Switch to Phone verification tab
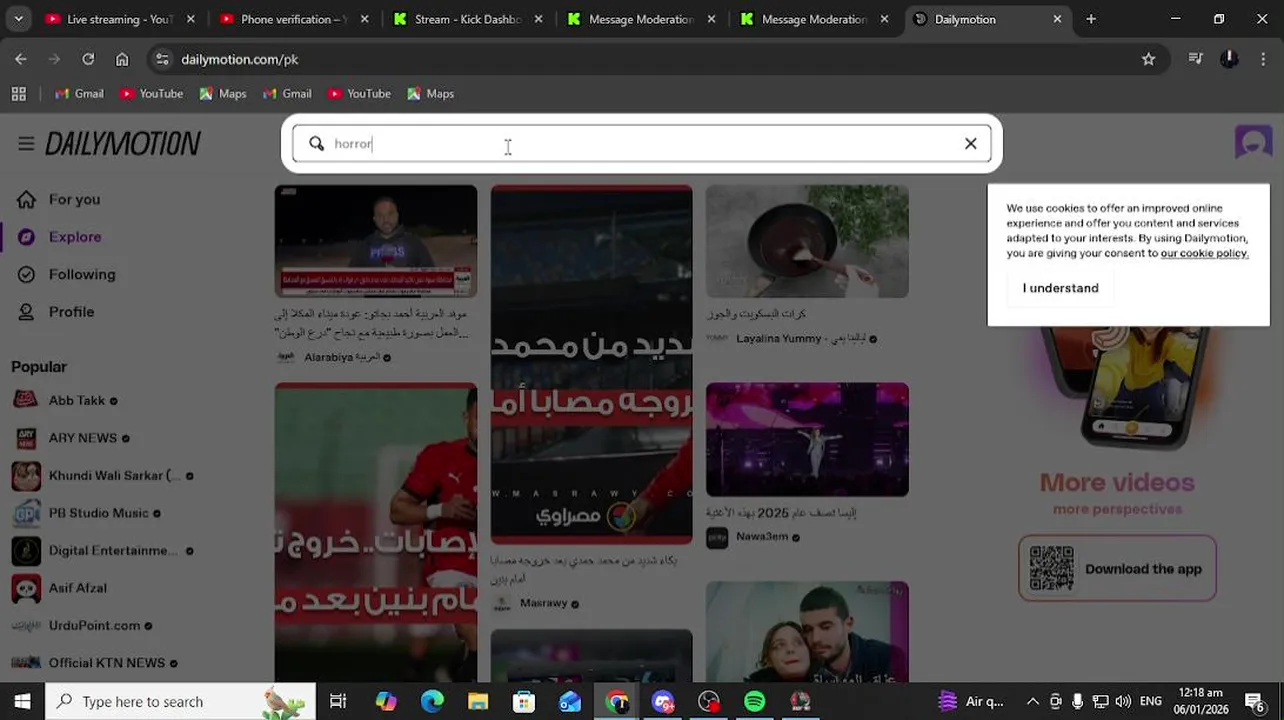The width and height of the screenshot is (1284, 720). pos(293,19)
